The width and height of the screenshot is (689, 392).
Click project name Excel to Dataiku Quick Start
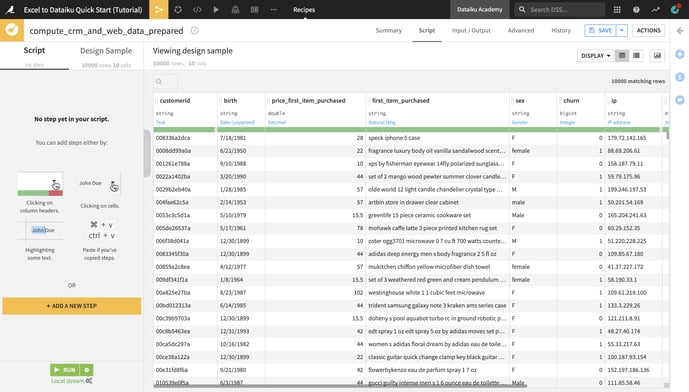pos(83,9)
